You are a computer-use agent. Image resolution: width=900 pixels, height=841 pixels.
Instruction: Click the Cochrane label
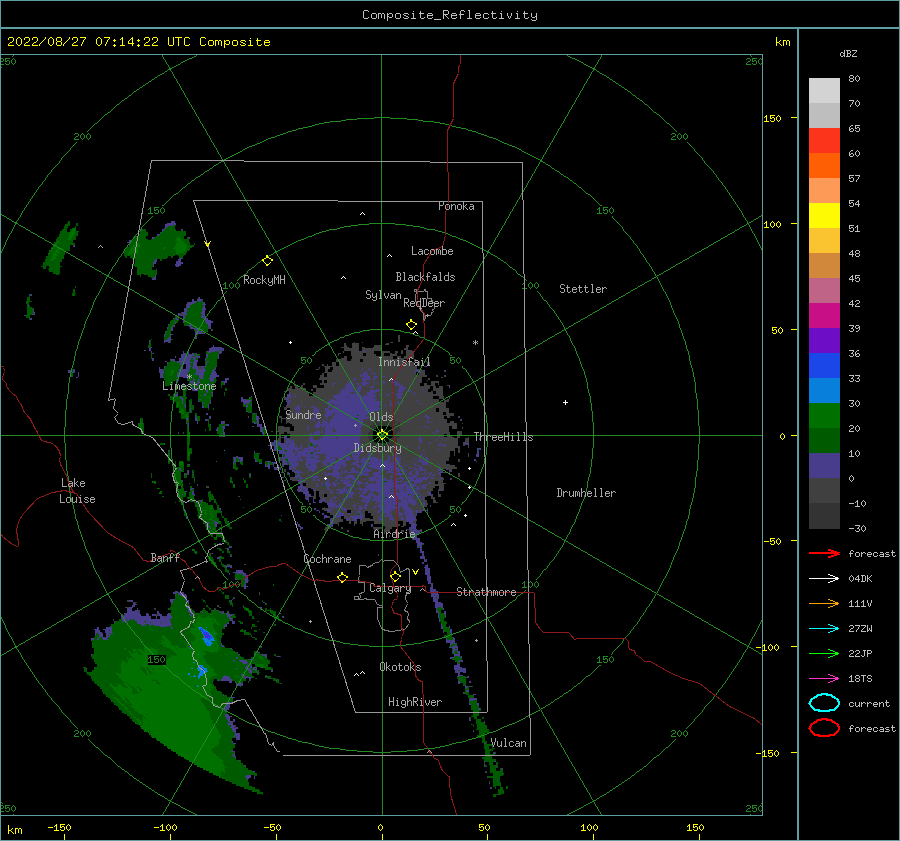tap(327, 559)
